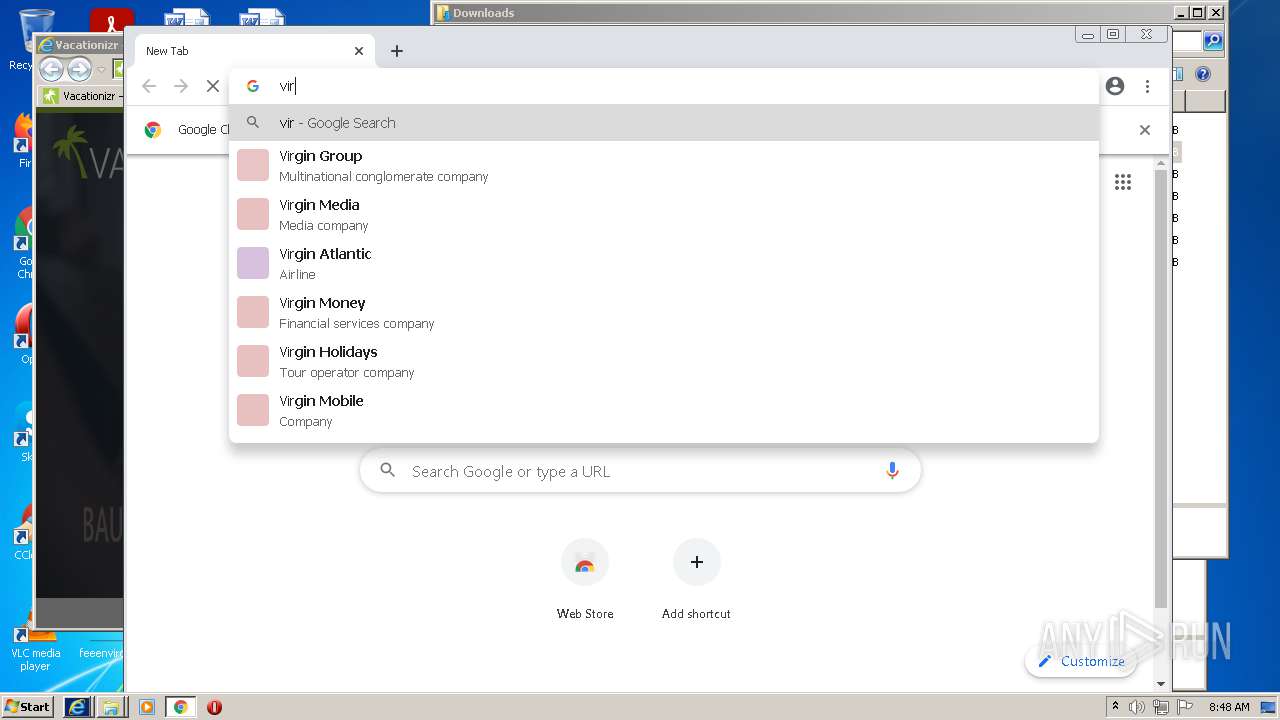Screen dimensions: 1280x720
Task: Stop page loading with the X button
Action: 213,86
